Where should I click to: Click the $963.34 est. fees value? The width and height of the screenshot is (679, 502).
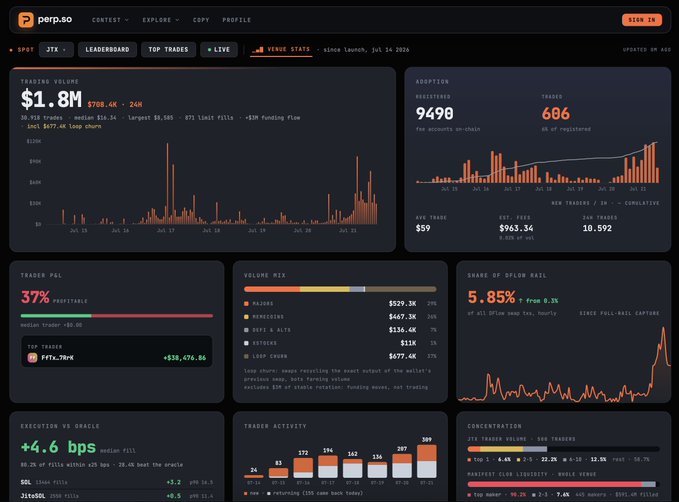(x=516, y=228)
